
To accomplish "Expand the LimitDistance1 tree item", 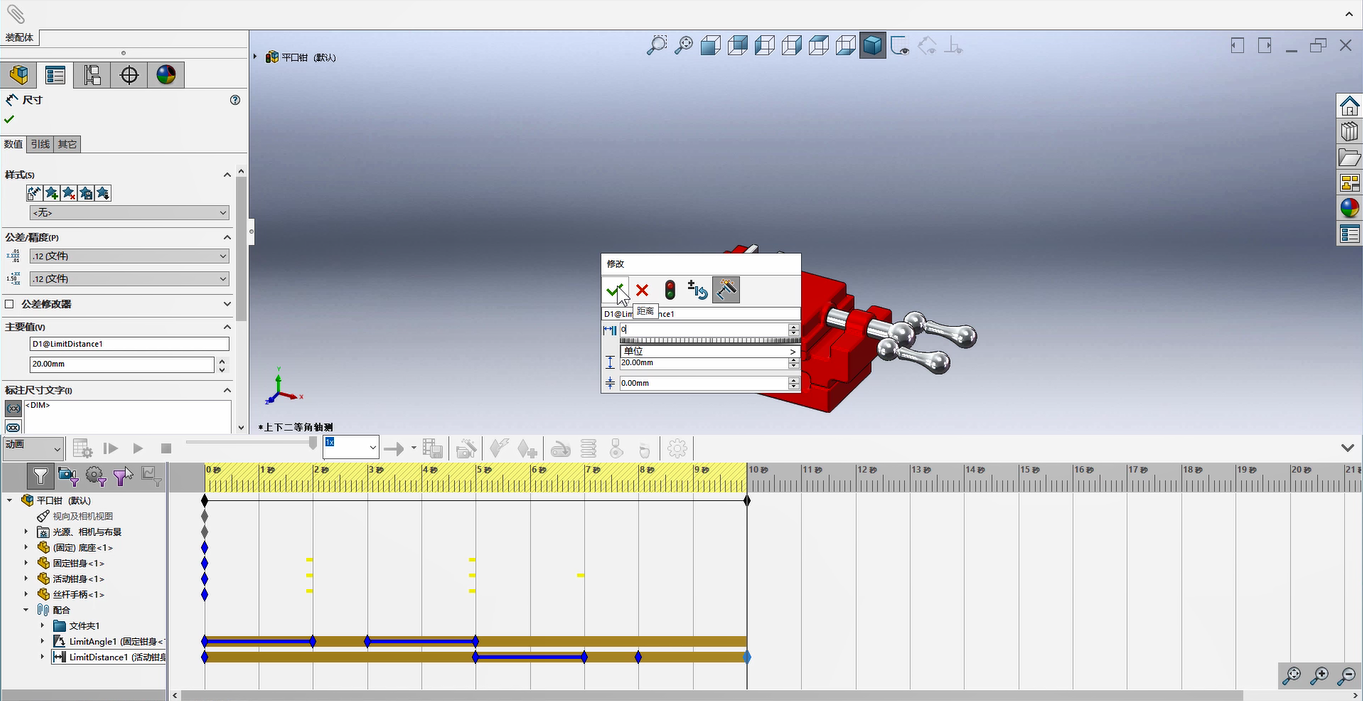I will tap(43, 657).
